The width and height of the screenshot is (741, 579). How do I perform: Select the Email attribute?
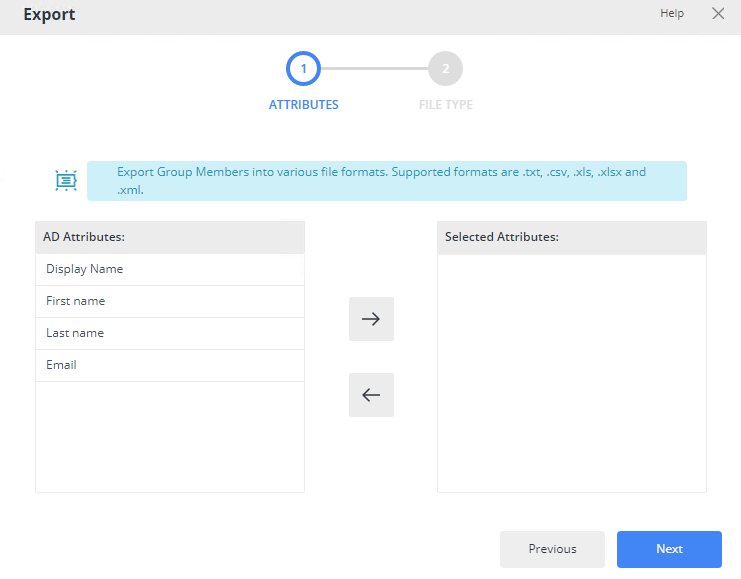click(x=170, y=365)
